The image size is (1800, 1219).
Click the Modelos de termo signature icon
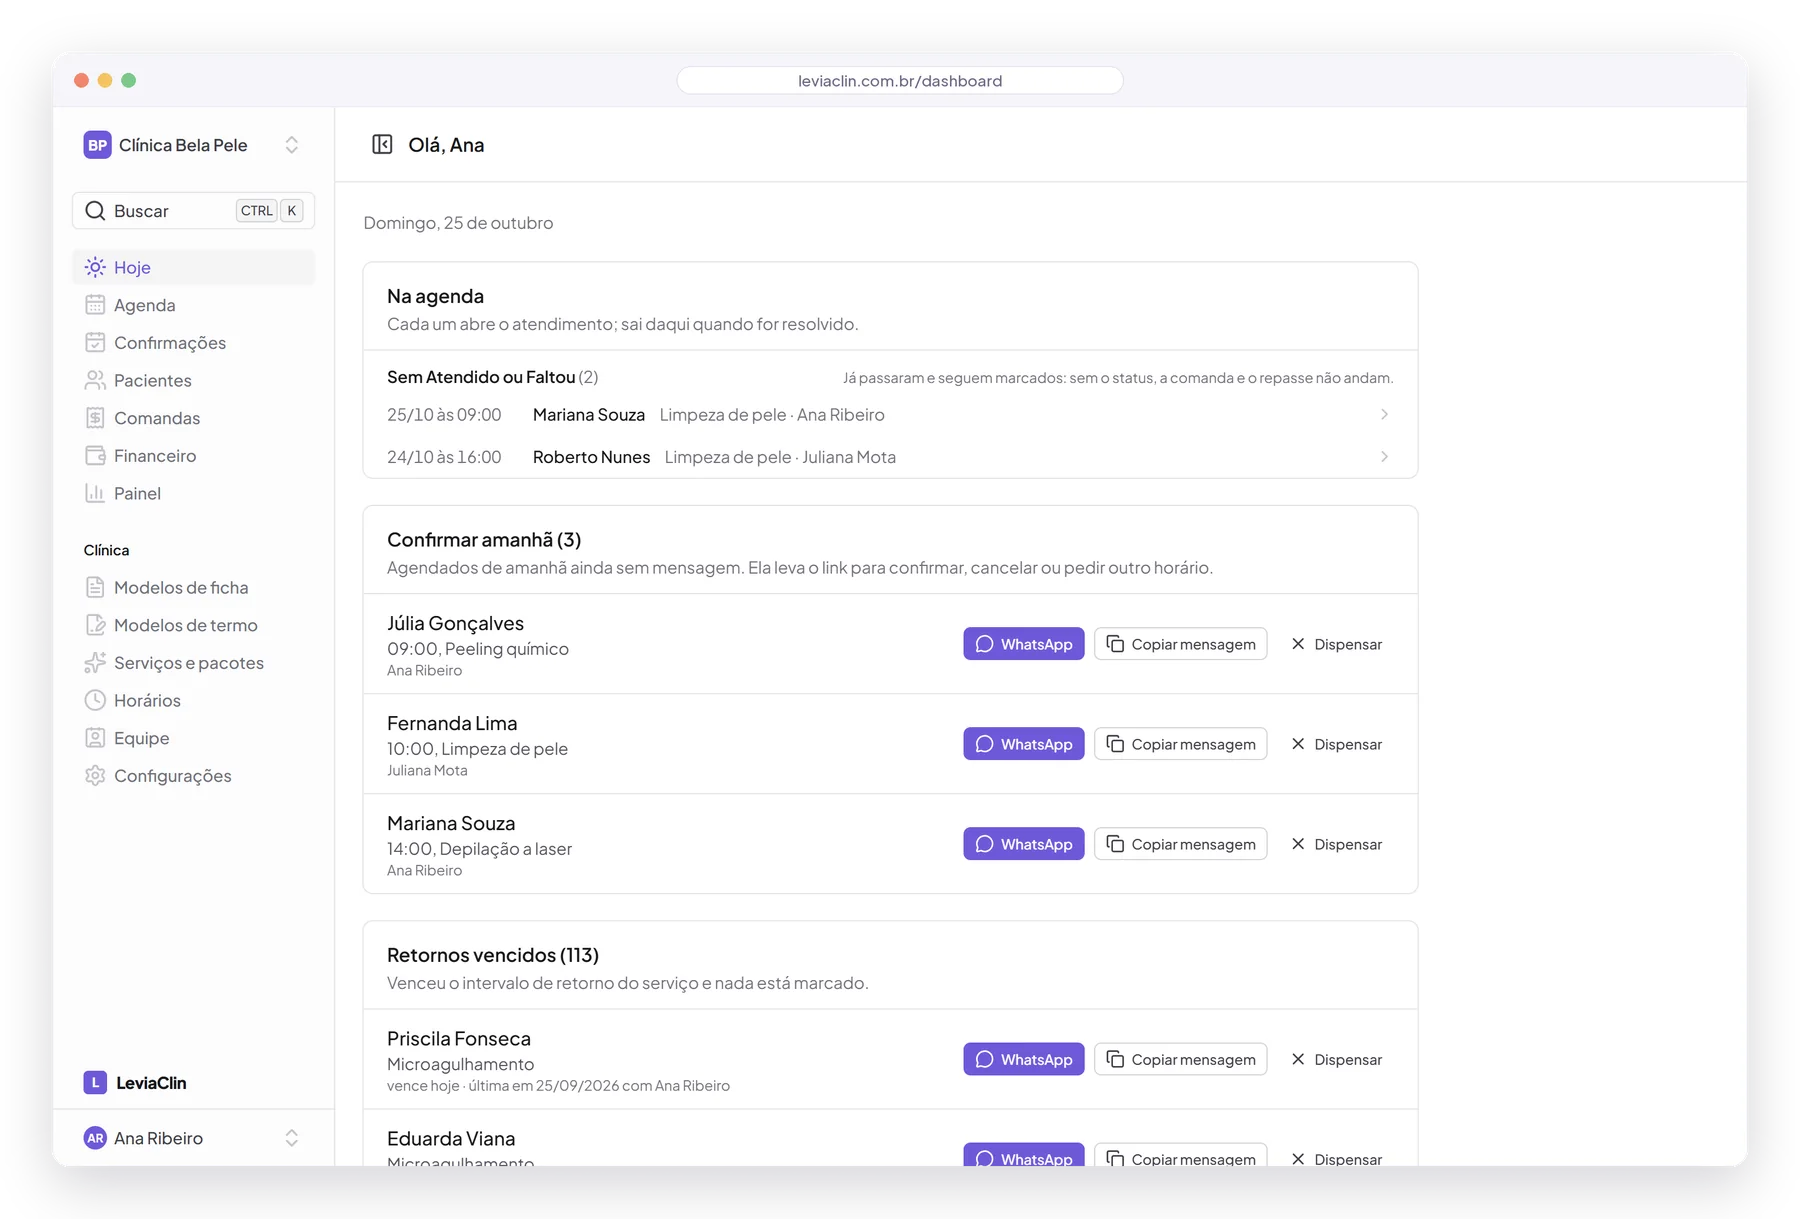95,625
